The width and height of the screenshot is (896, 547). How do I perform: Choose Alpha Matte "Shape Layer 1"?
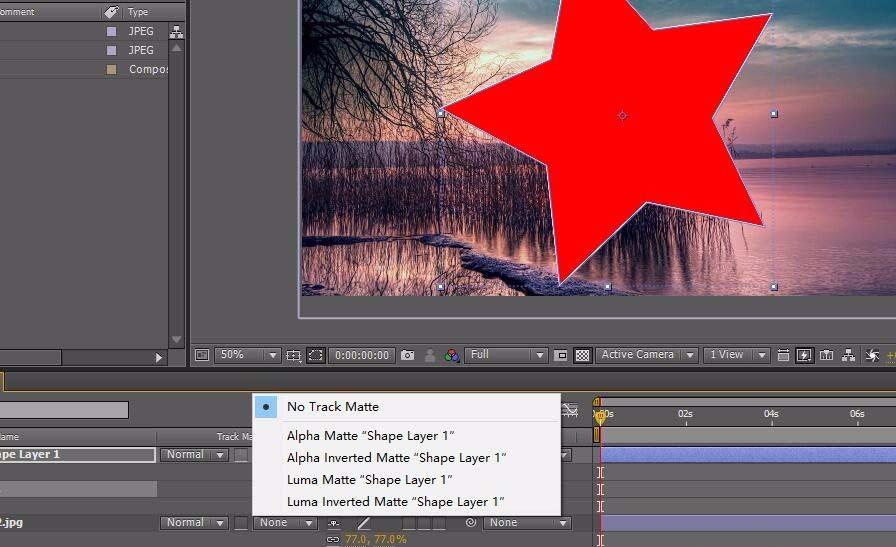coord(370,436)
